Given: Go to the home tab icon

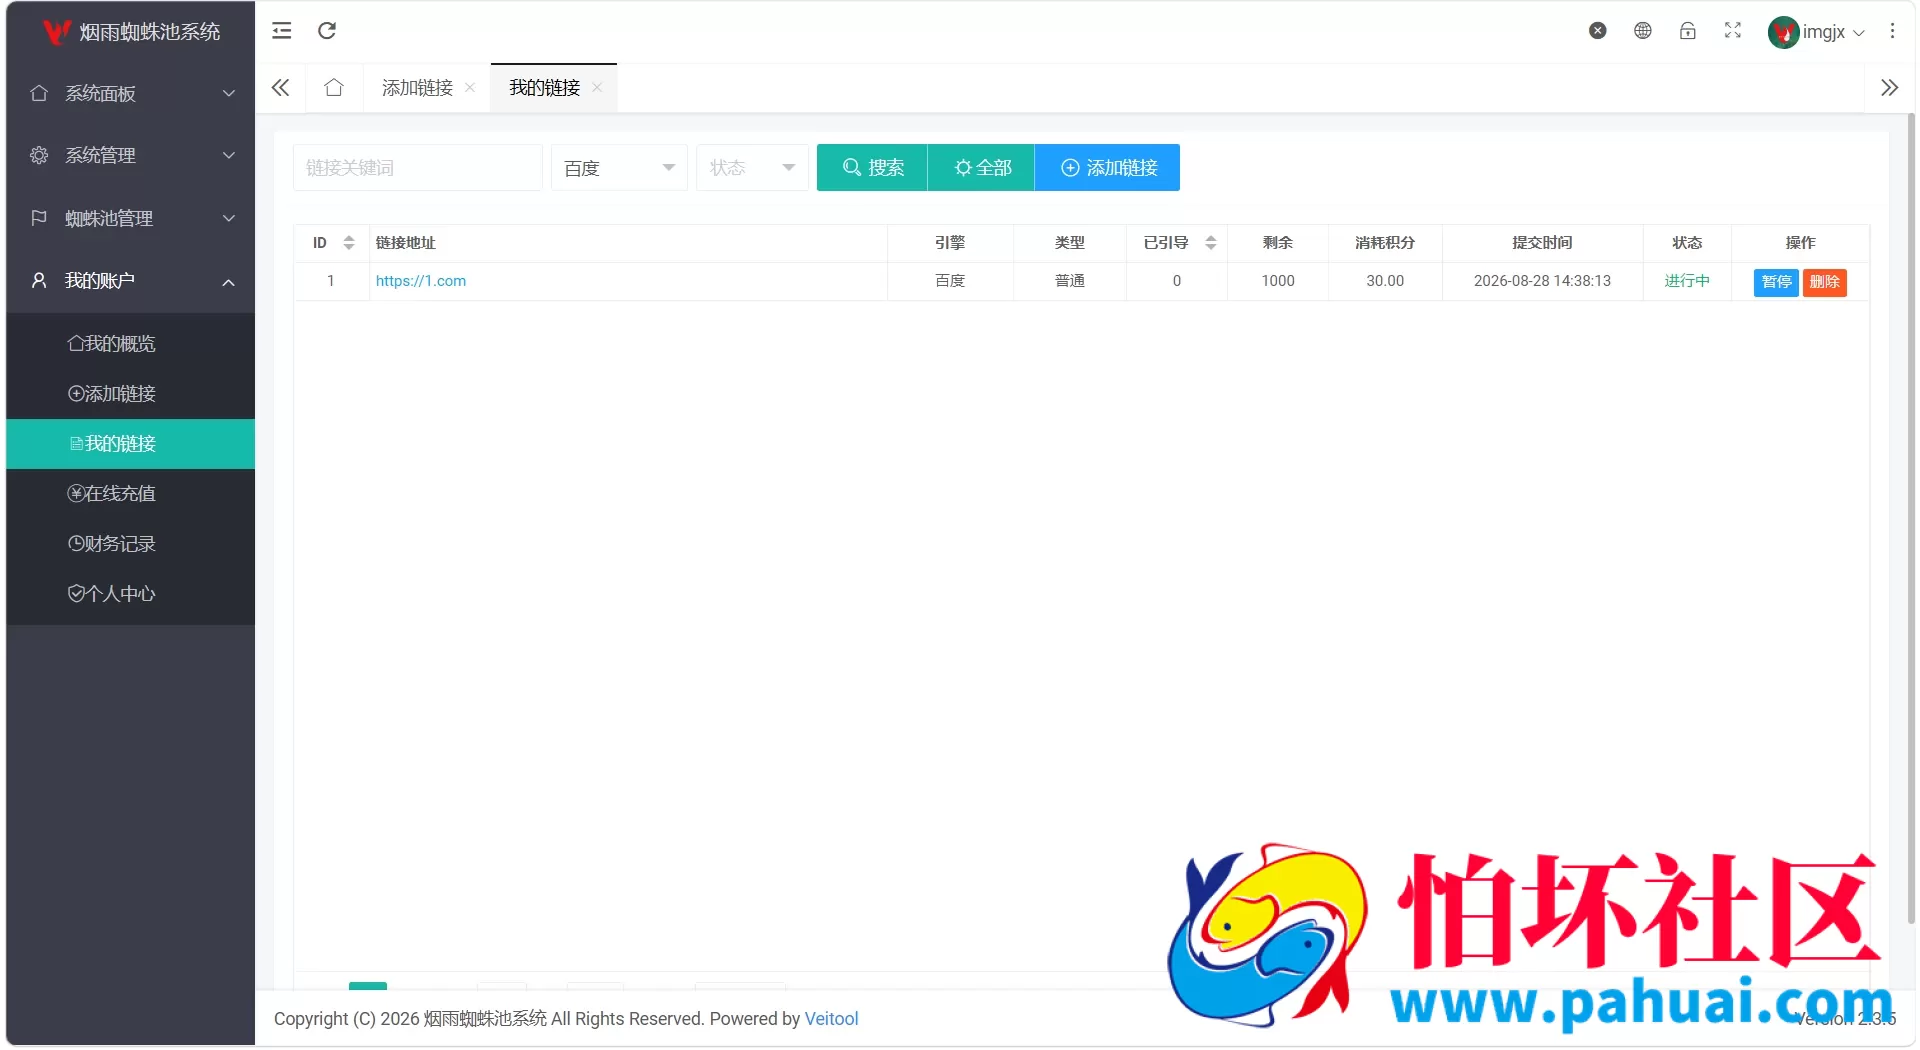Looking at the screenshot, I should [x=334, y=88].
